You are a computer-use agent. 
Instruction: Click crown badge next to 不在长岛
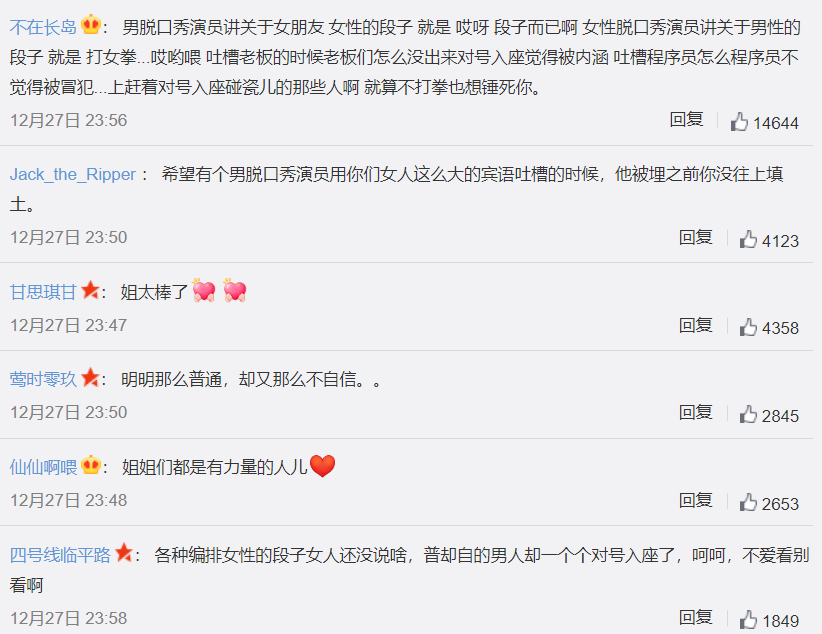tap(91, 25)
